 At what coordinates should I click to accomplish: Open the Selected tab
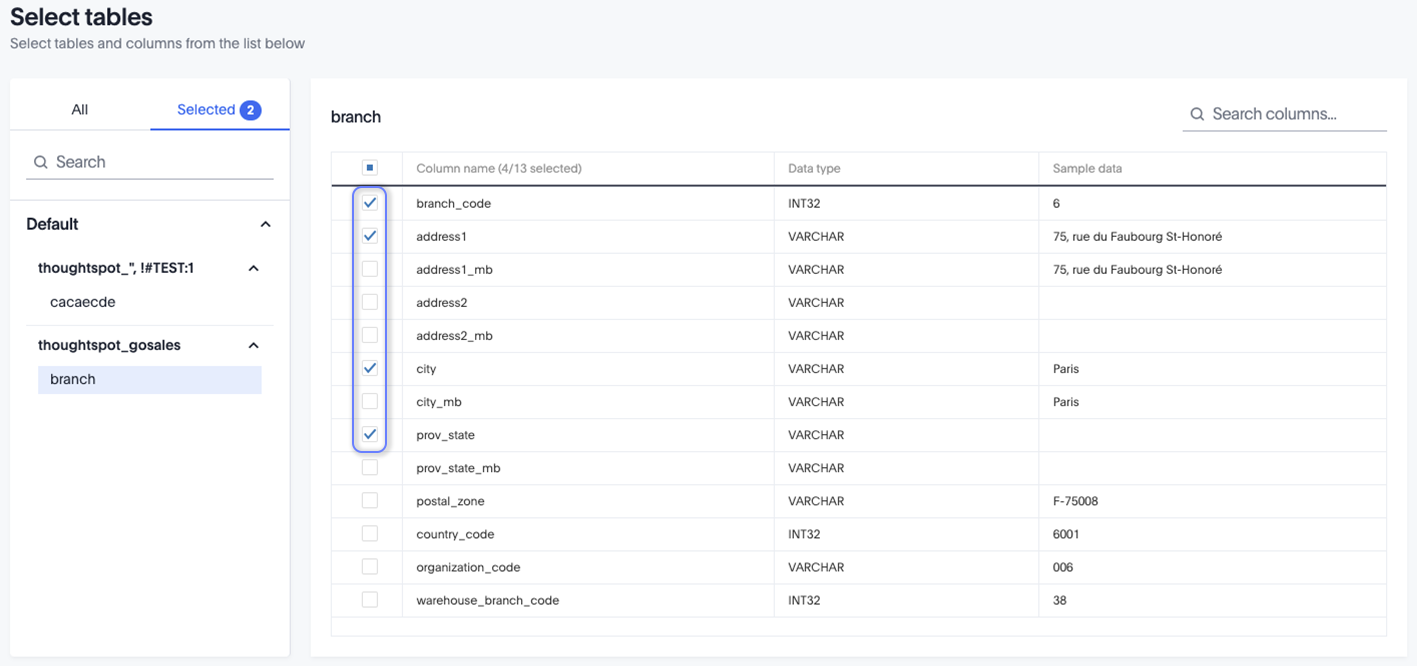(206, 110)
